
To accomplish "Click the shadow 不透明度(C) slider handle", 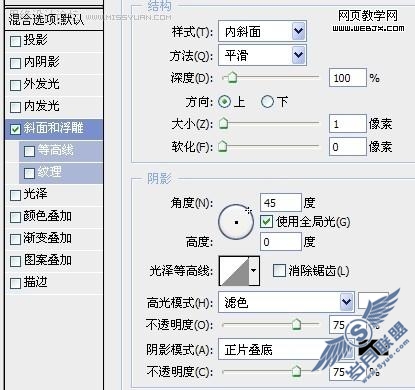I will (296, 371).
